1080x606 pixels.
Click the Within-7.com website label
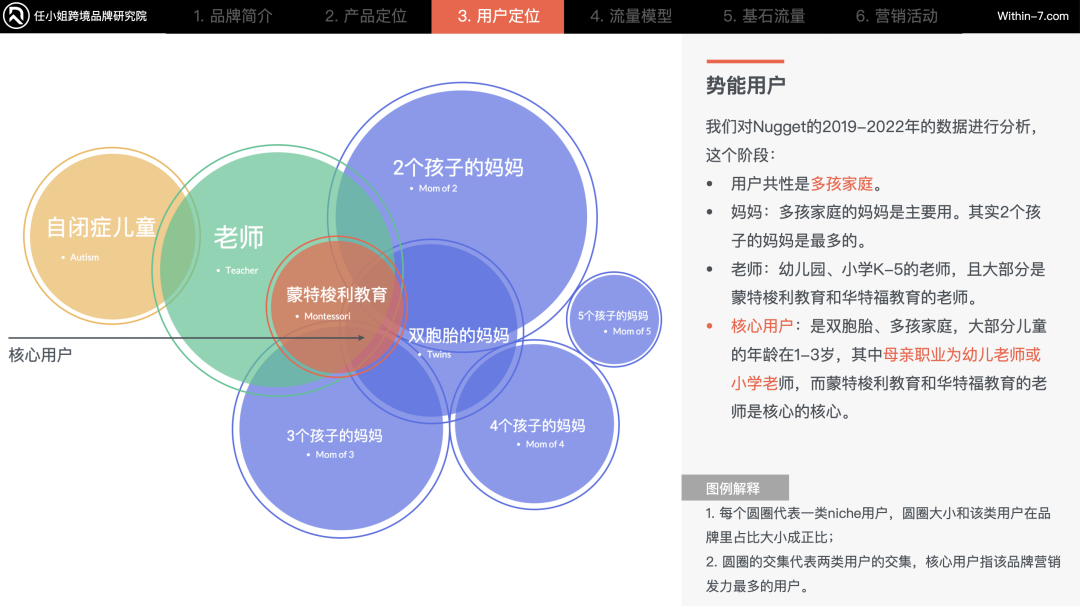(x=1030, y=14)
